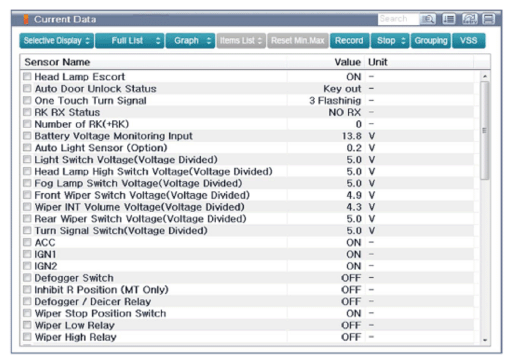The image size is (513, 364).
Task: Click the scrollbar down arrow
Action: point(485,340)
